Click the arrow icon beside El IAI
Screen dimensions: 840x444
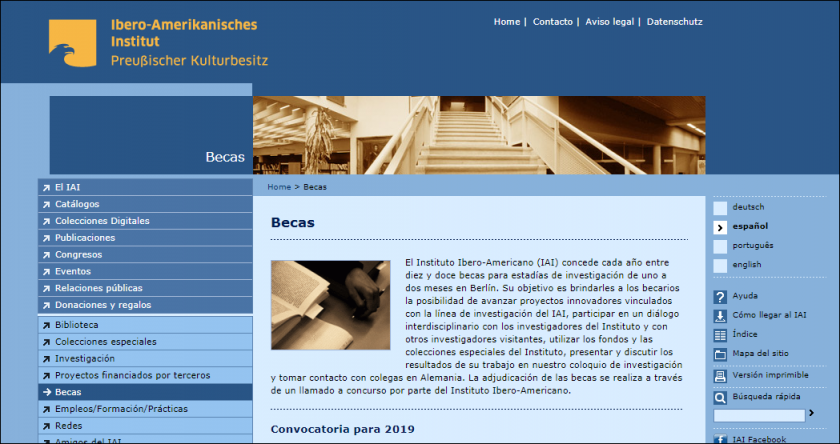[47, 188]
